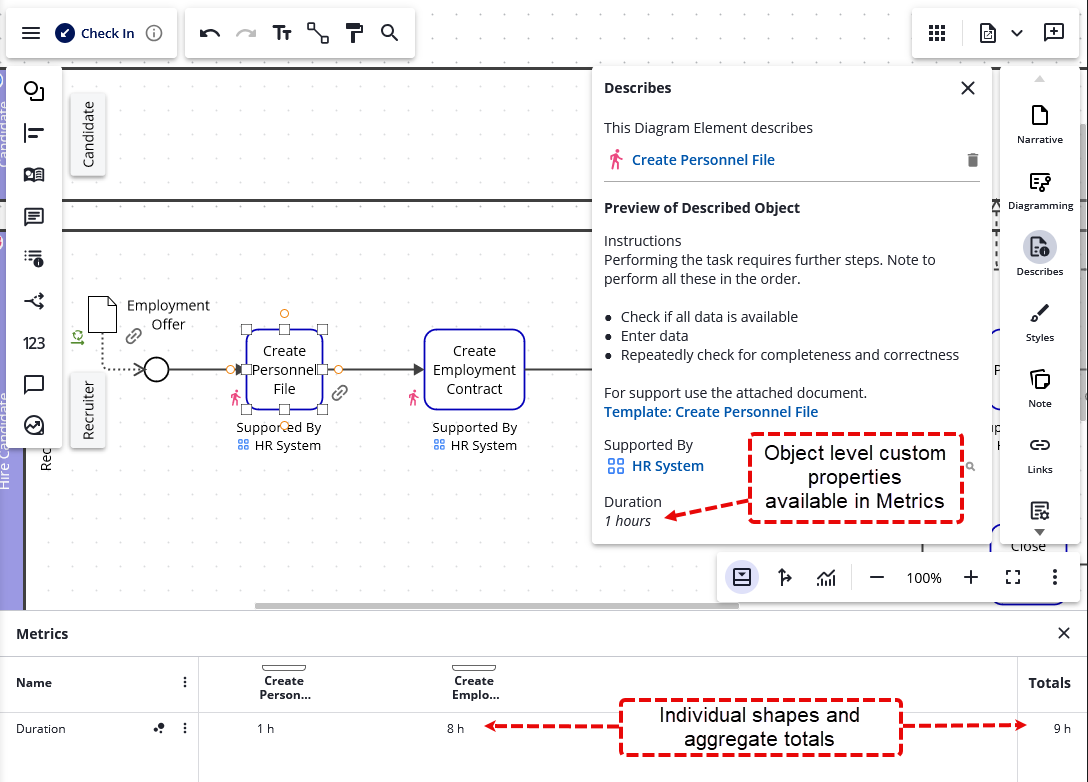
Task: Activate the format painter tool
Action: coord(354,33)
